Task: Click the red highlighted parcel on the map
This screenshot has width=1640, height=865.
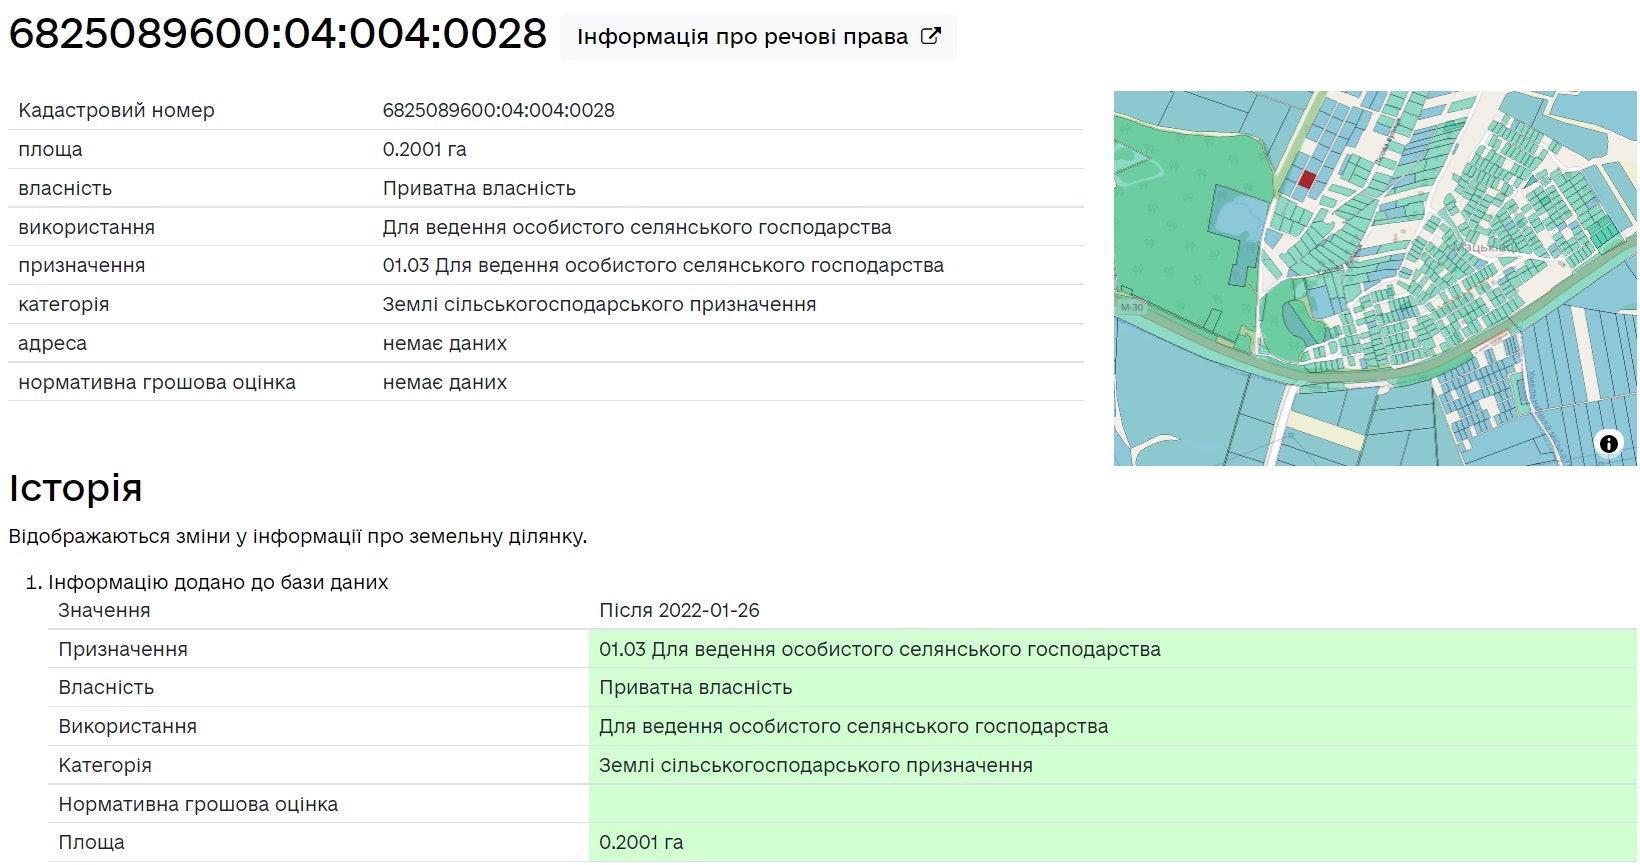Action: point(1306,180)
